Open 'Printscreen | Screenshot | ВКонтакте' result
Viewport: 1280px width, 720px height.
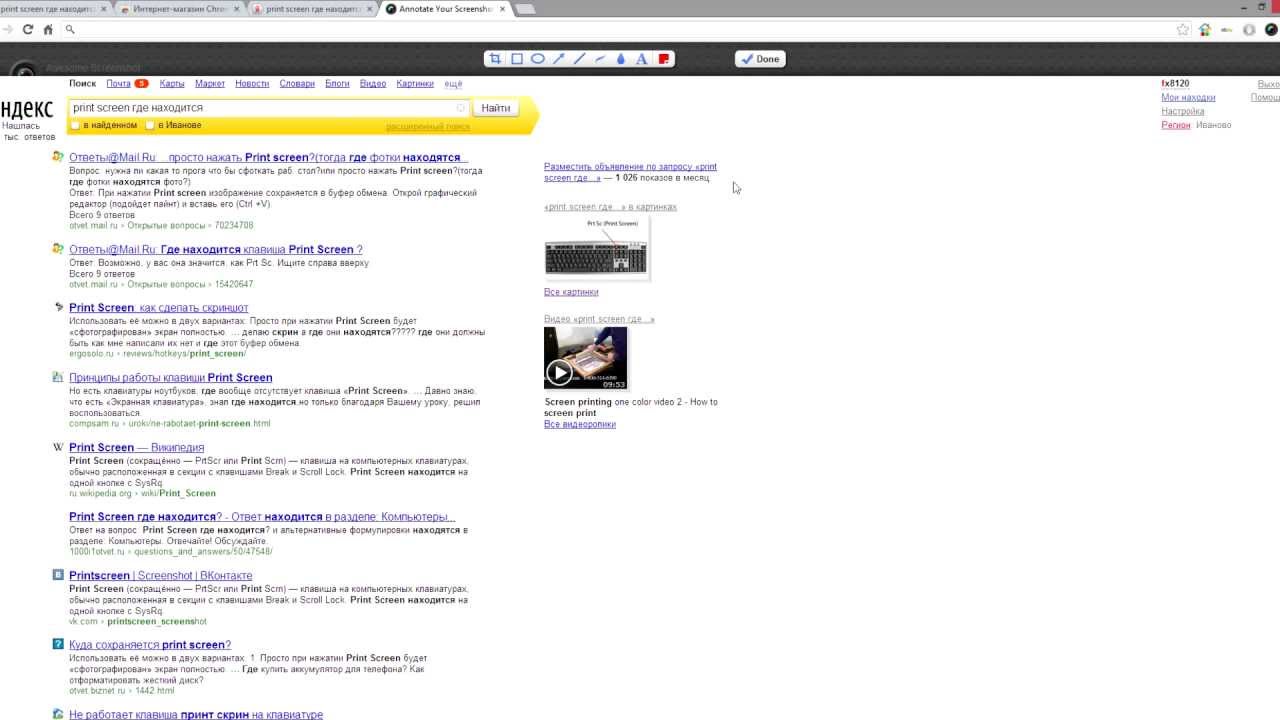pyautogui.click(x=161, y=576)
